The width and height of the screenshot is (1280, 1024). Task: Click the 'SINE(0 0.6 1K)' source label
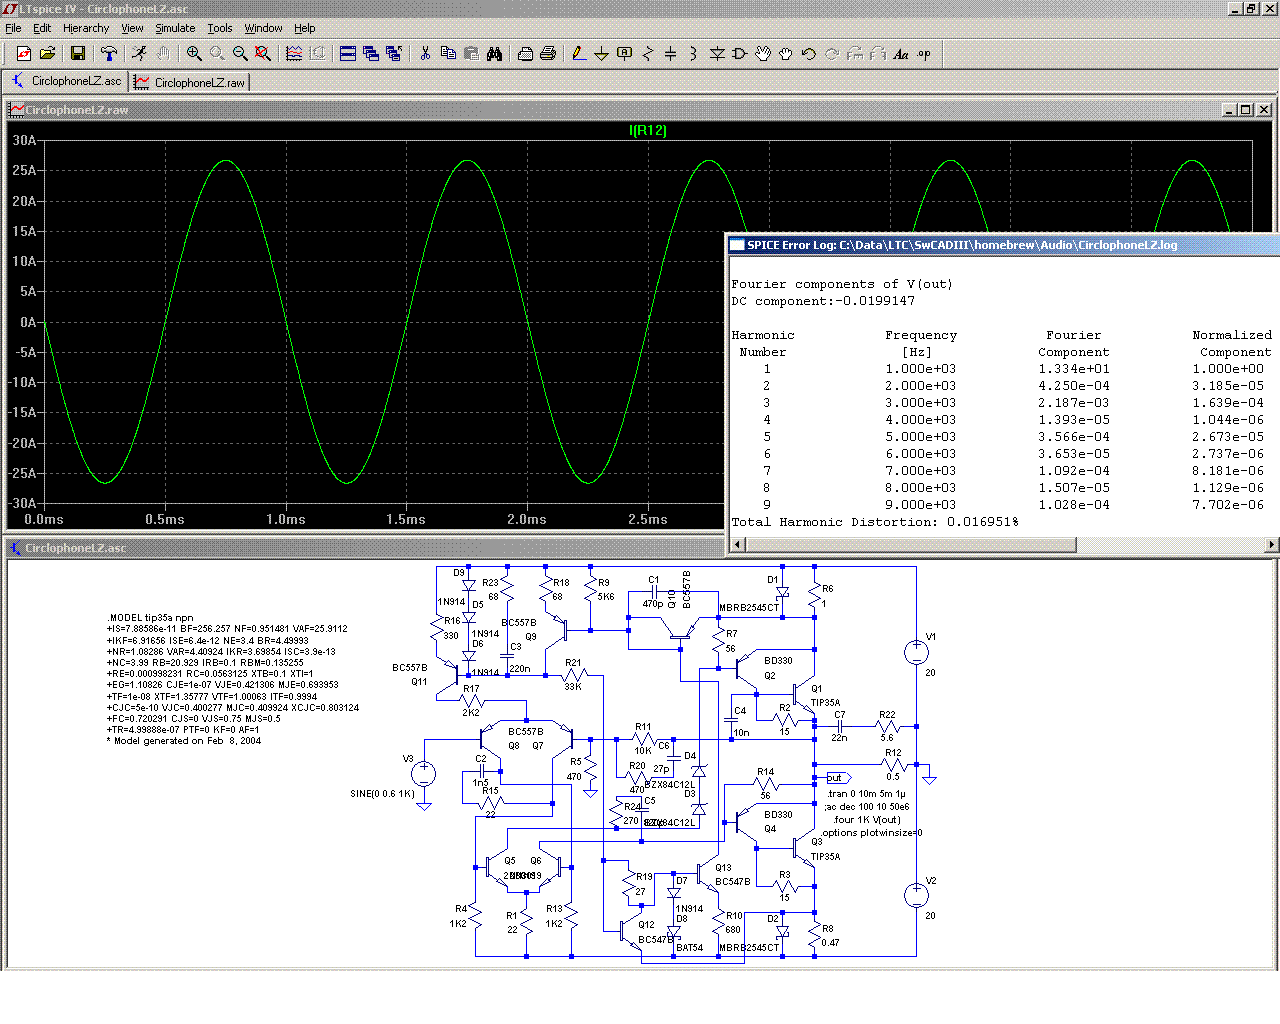click(382, 794)
